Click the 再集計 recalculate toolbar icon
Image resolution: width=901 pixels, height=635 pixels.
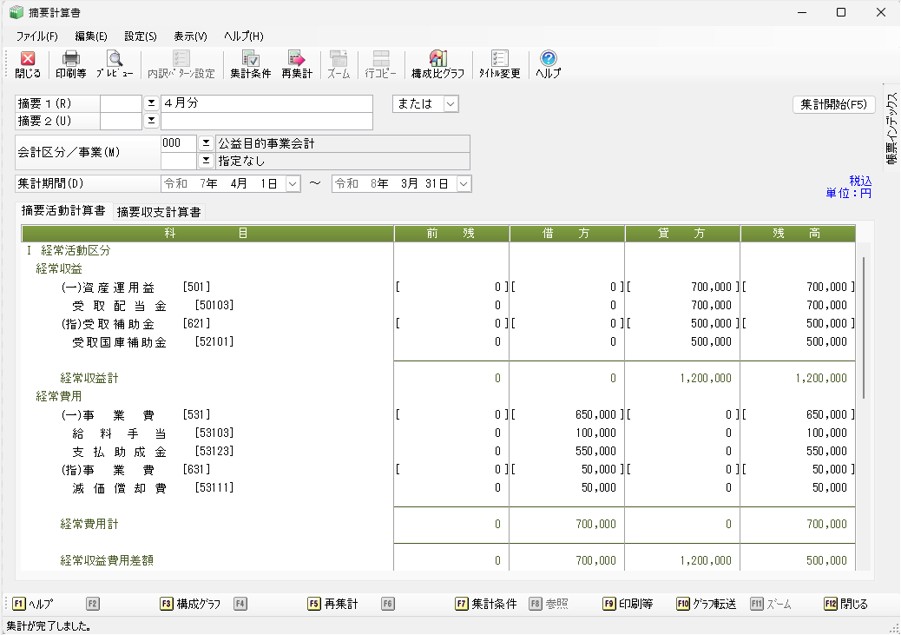297,64
